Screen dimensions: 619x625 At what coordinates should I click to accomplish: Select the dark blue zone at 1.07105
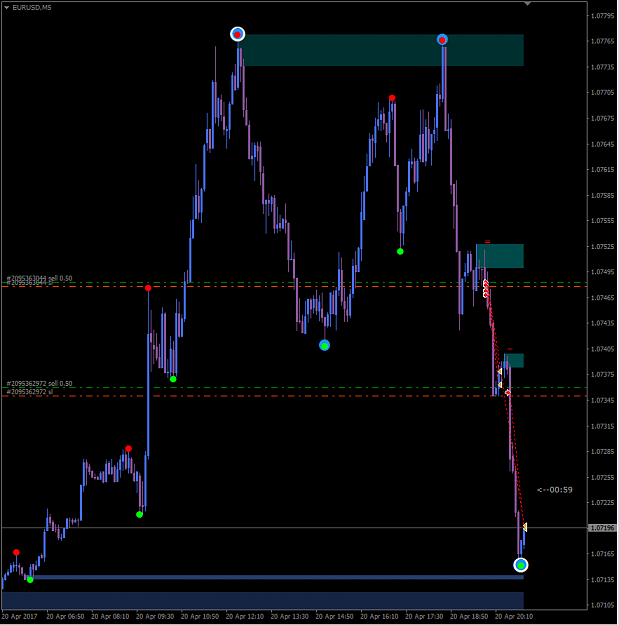pos(263,600)
